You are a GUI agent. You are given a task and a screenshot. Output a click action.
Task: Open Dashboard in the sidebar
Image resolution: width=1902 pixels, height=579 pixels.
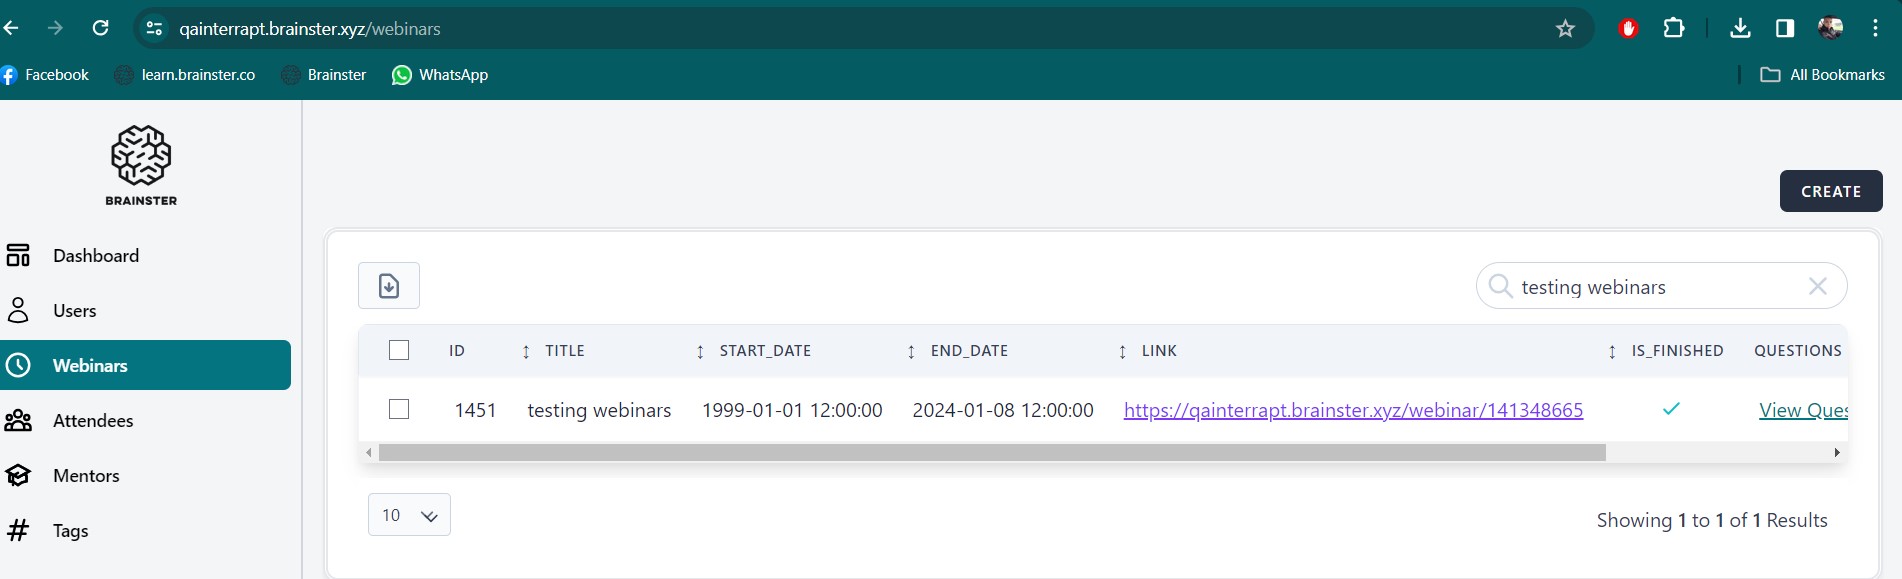coord(96,256)
